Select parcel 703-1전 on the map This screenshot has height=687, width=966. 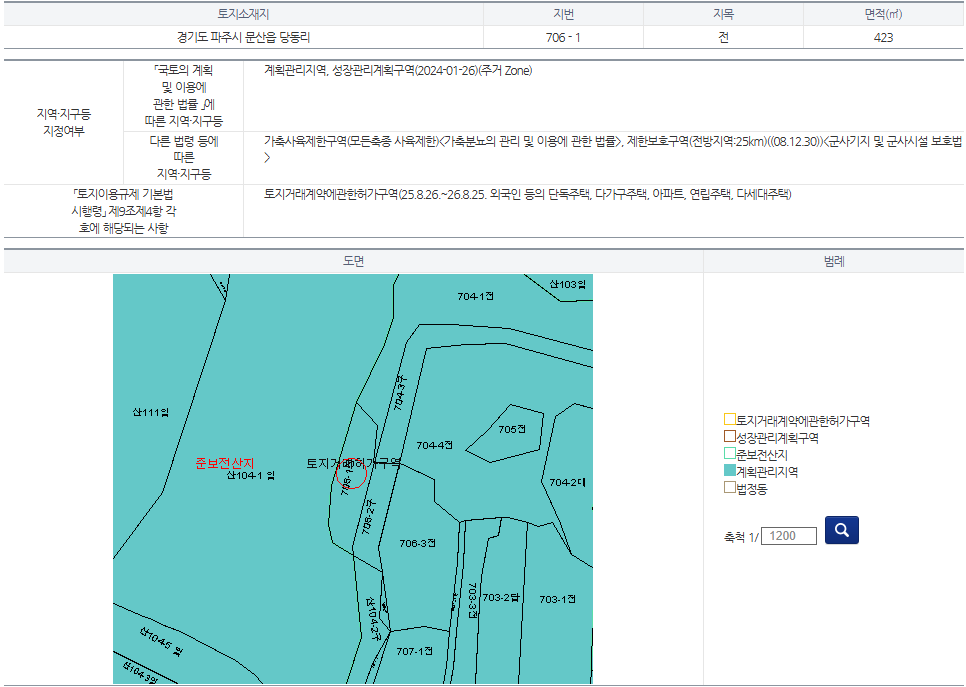[557, 599]
